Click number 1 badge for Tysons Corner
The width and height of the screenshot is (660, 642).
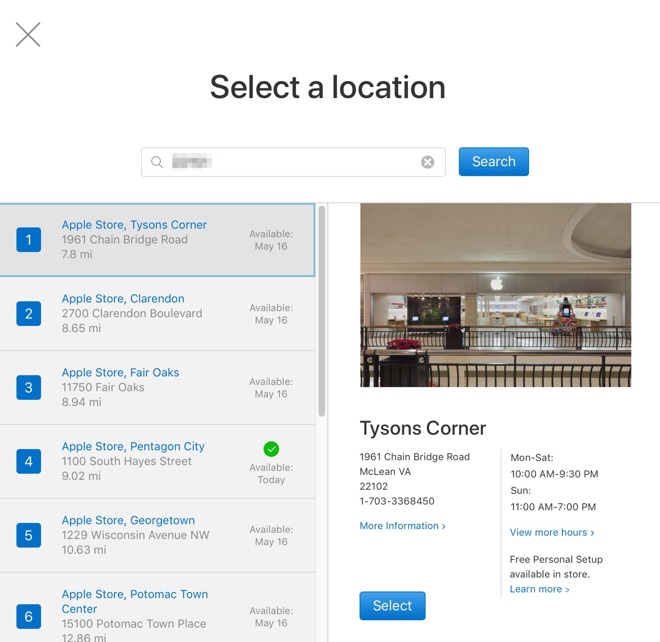[x=29, y=240]
